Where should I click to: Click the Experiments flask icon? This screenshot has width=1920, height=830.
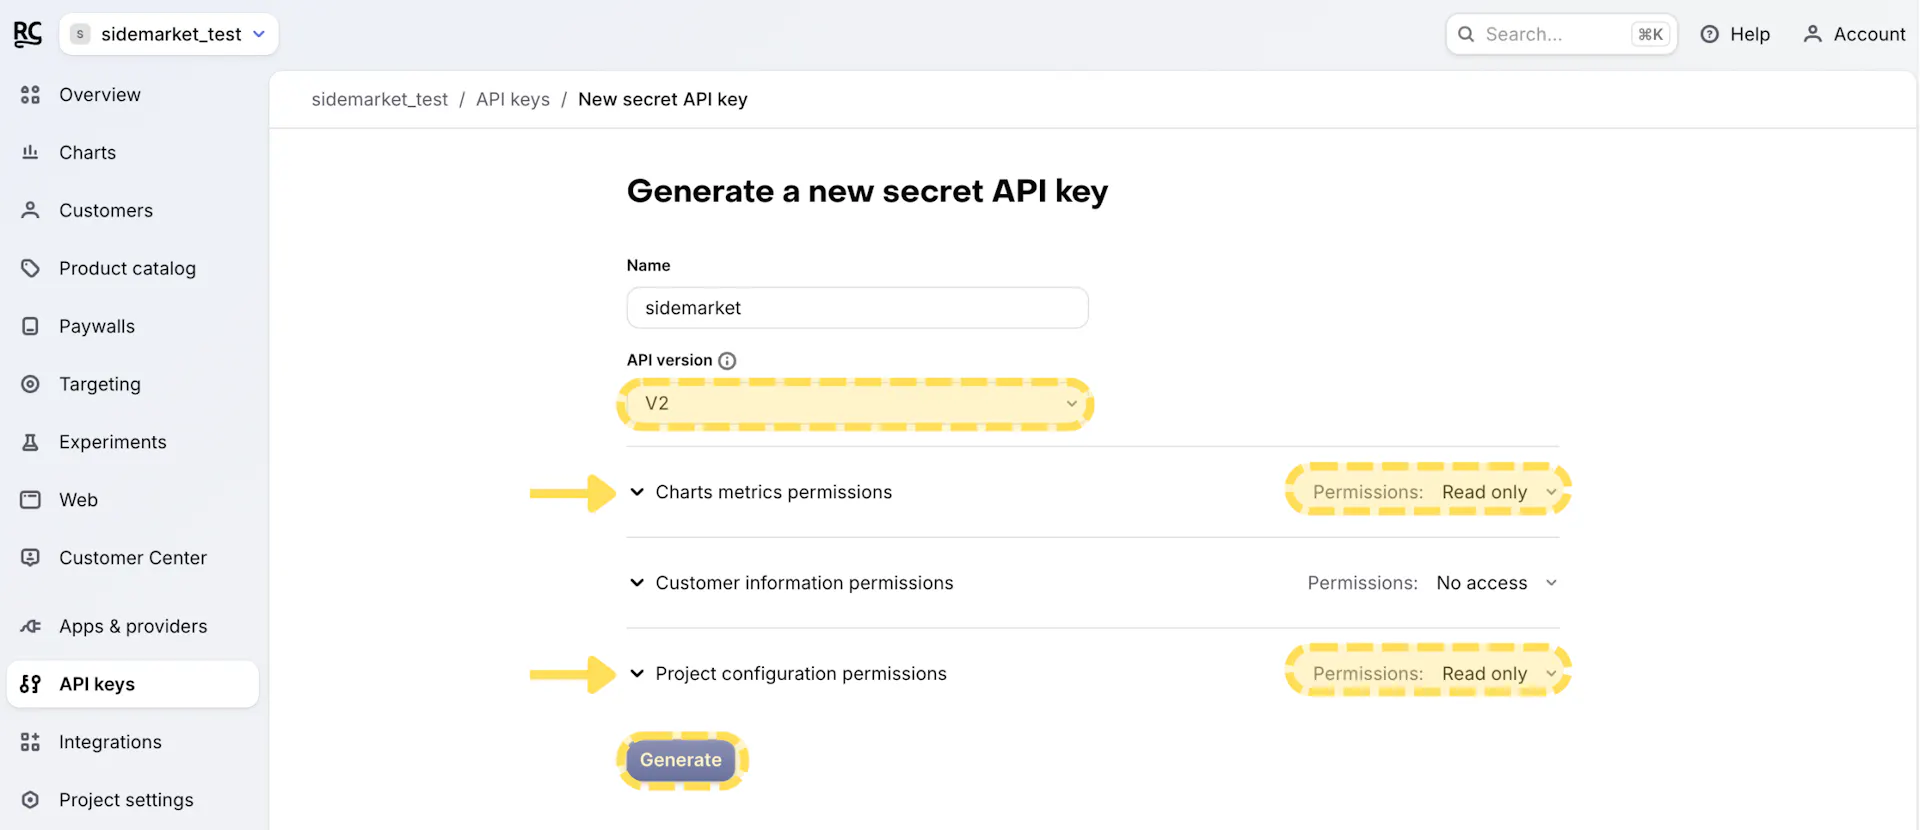coord(30,442)
